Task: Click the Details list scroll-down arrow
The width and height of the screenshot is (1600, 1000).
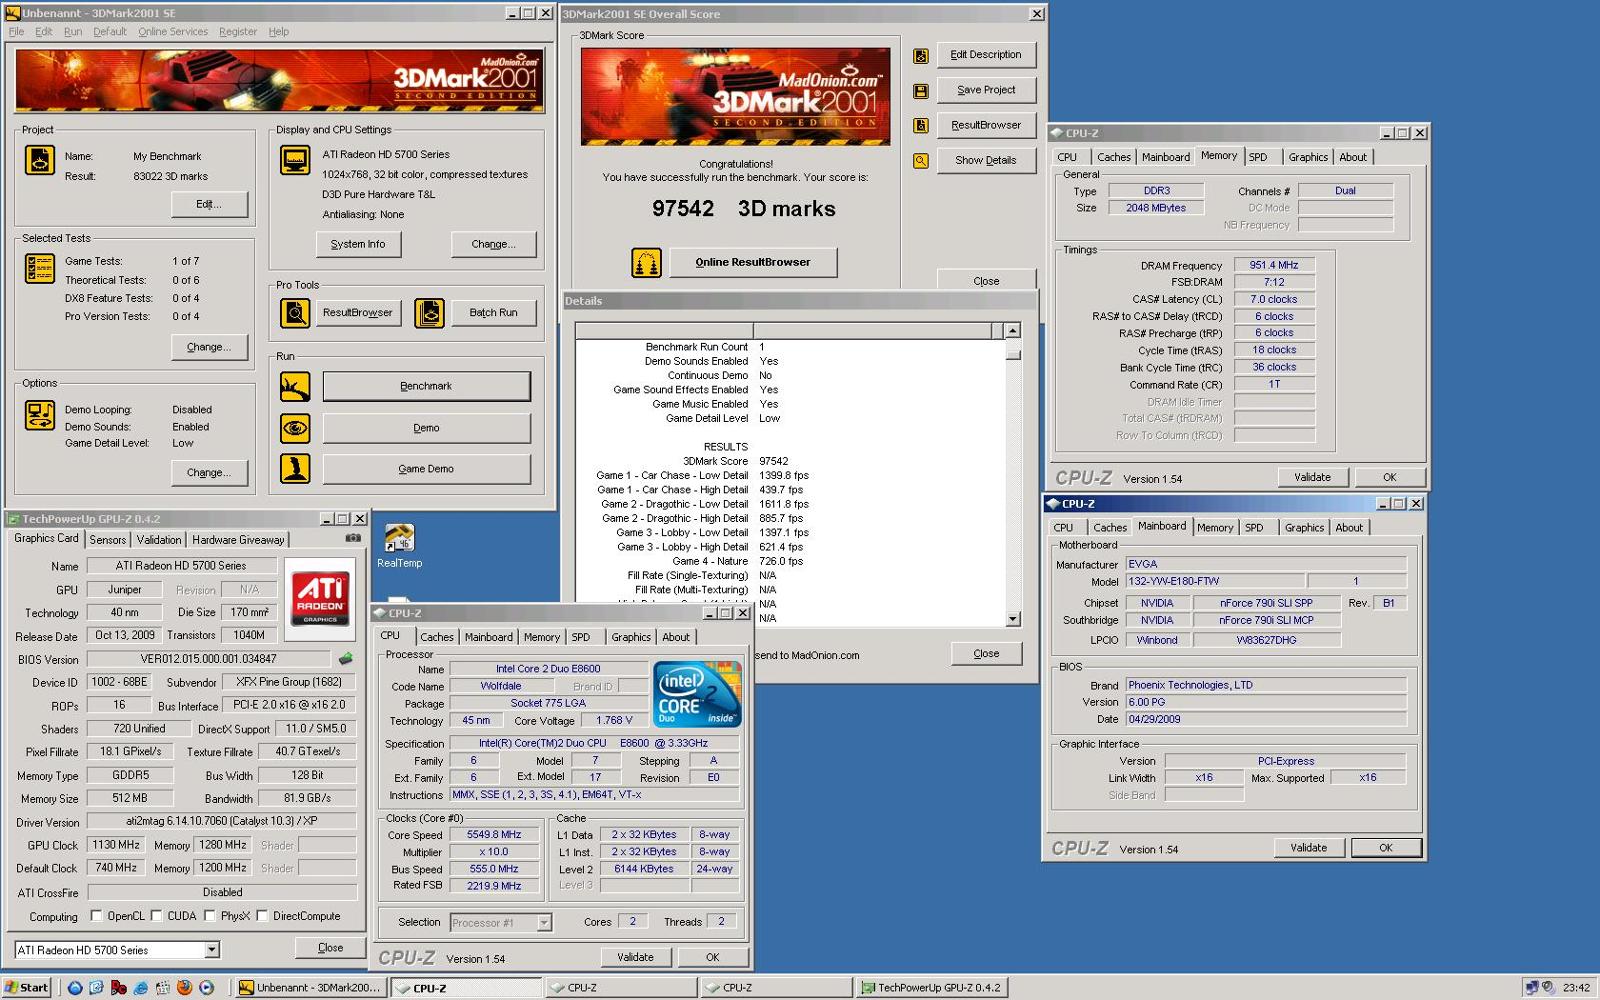Action: 1012,619
